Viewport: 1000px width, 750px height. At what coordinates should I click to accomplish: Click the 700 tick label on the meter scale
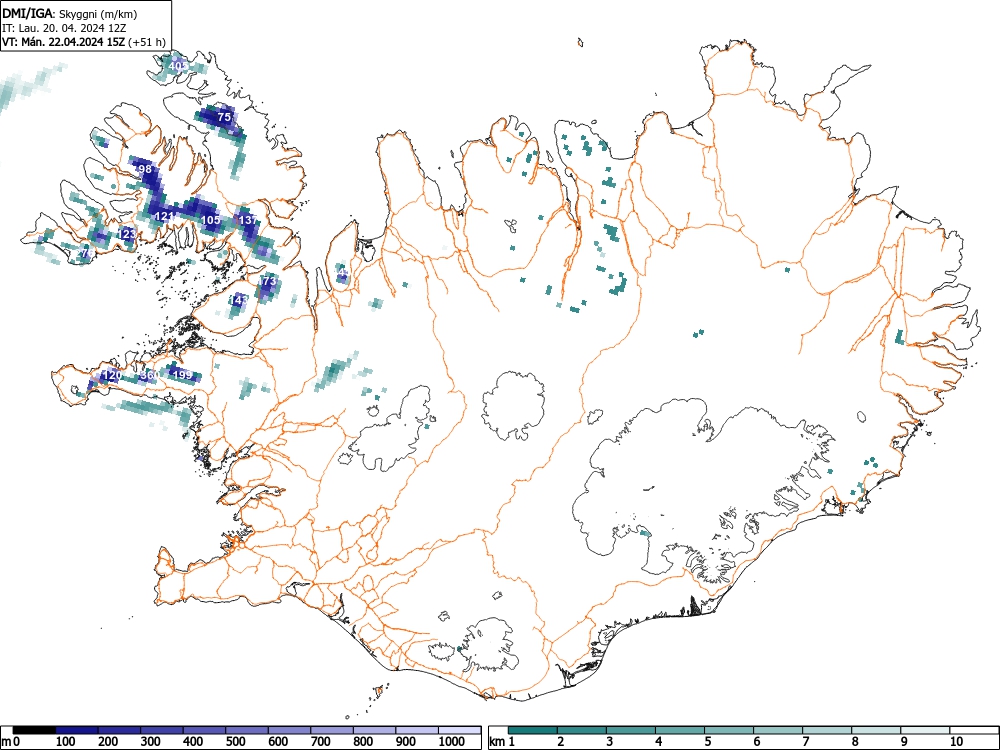(321, 742)
